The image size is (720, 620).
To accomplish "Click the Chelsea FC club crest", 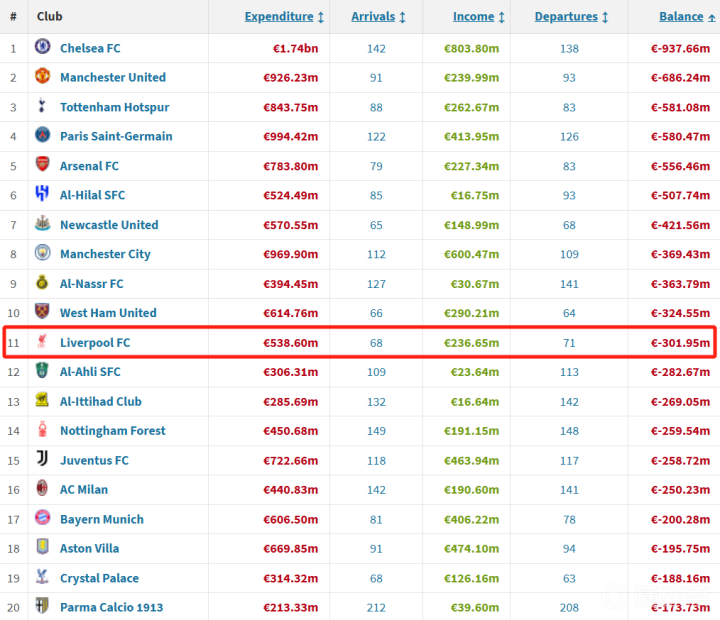I will coord(43,46).
